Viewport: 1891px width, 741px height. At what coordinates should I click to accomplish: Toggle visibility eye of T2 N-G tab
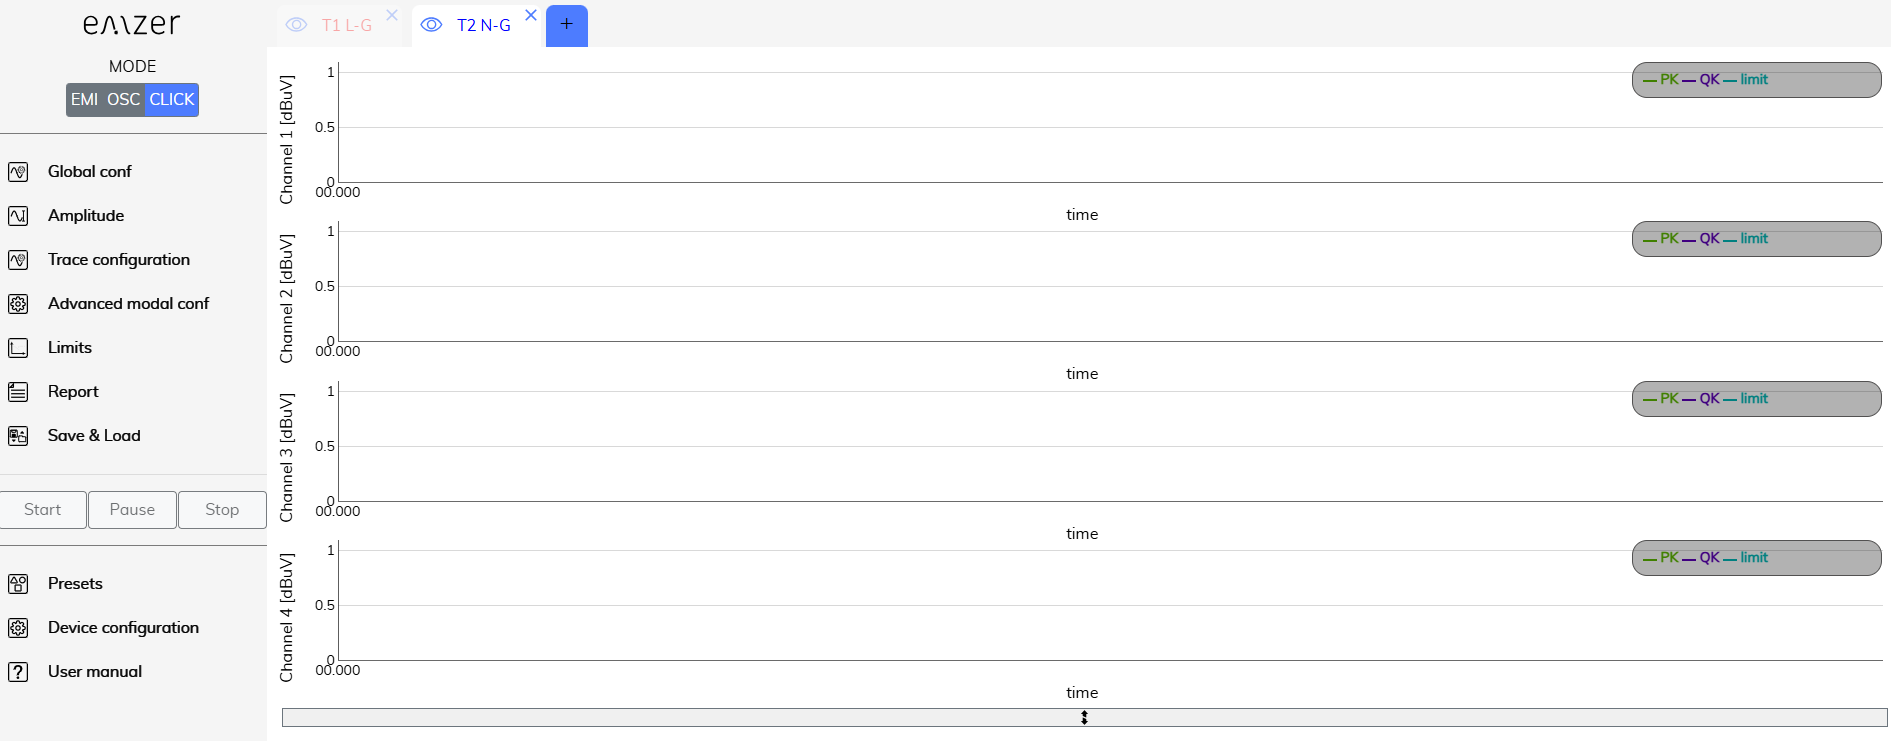(431, 25)
